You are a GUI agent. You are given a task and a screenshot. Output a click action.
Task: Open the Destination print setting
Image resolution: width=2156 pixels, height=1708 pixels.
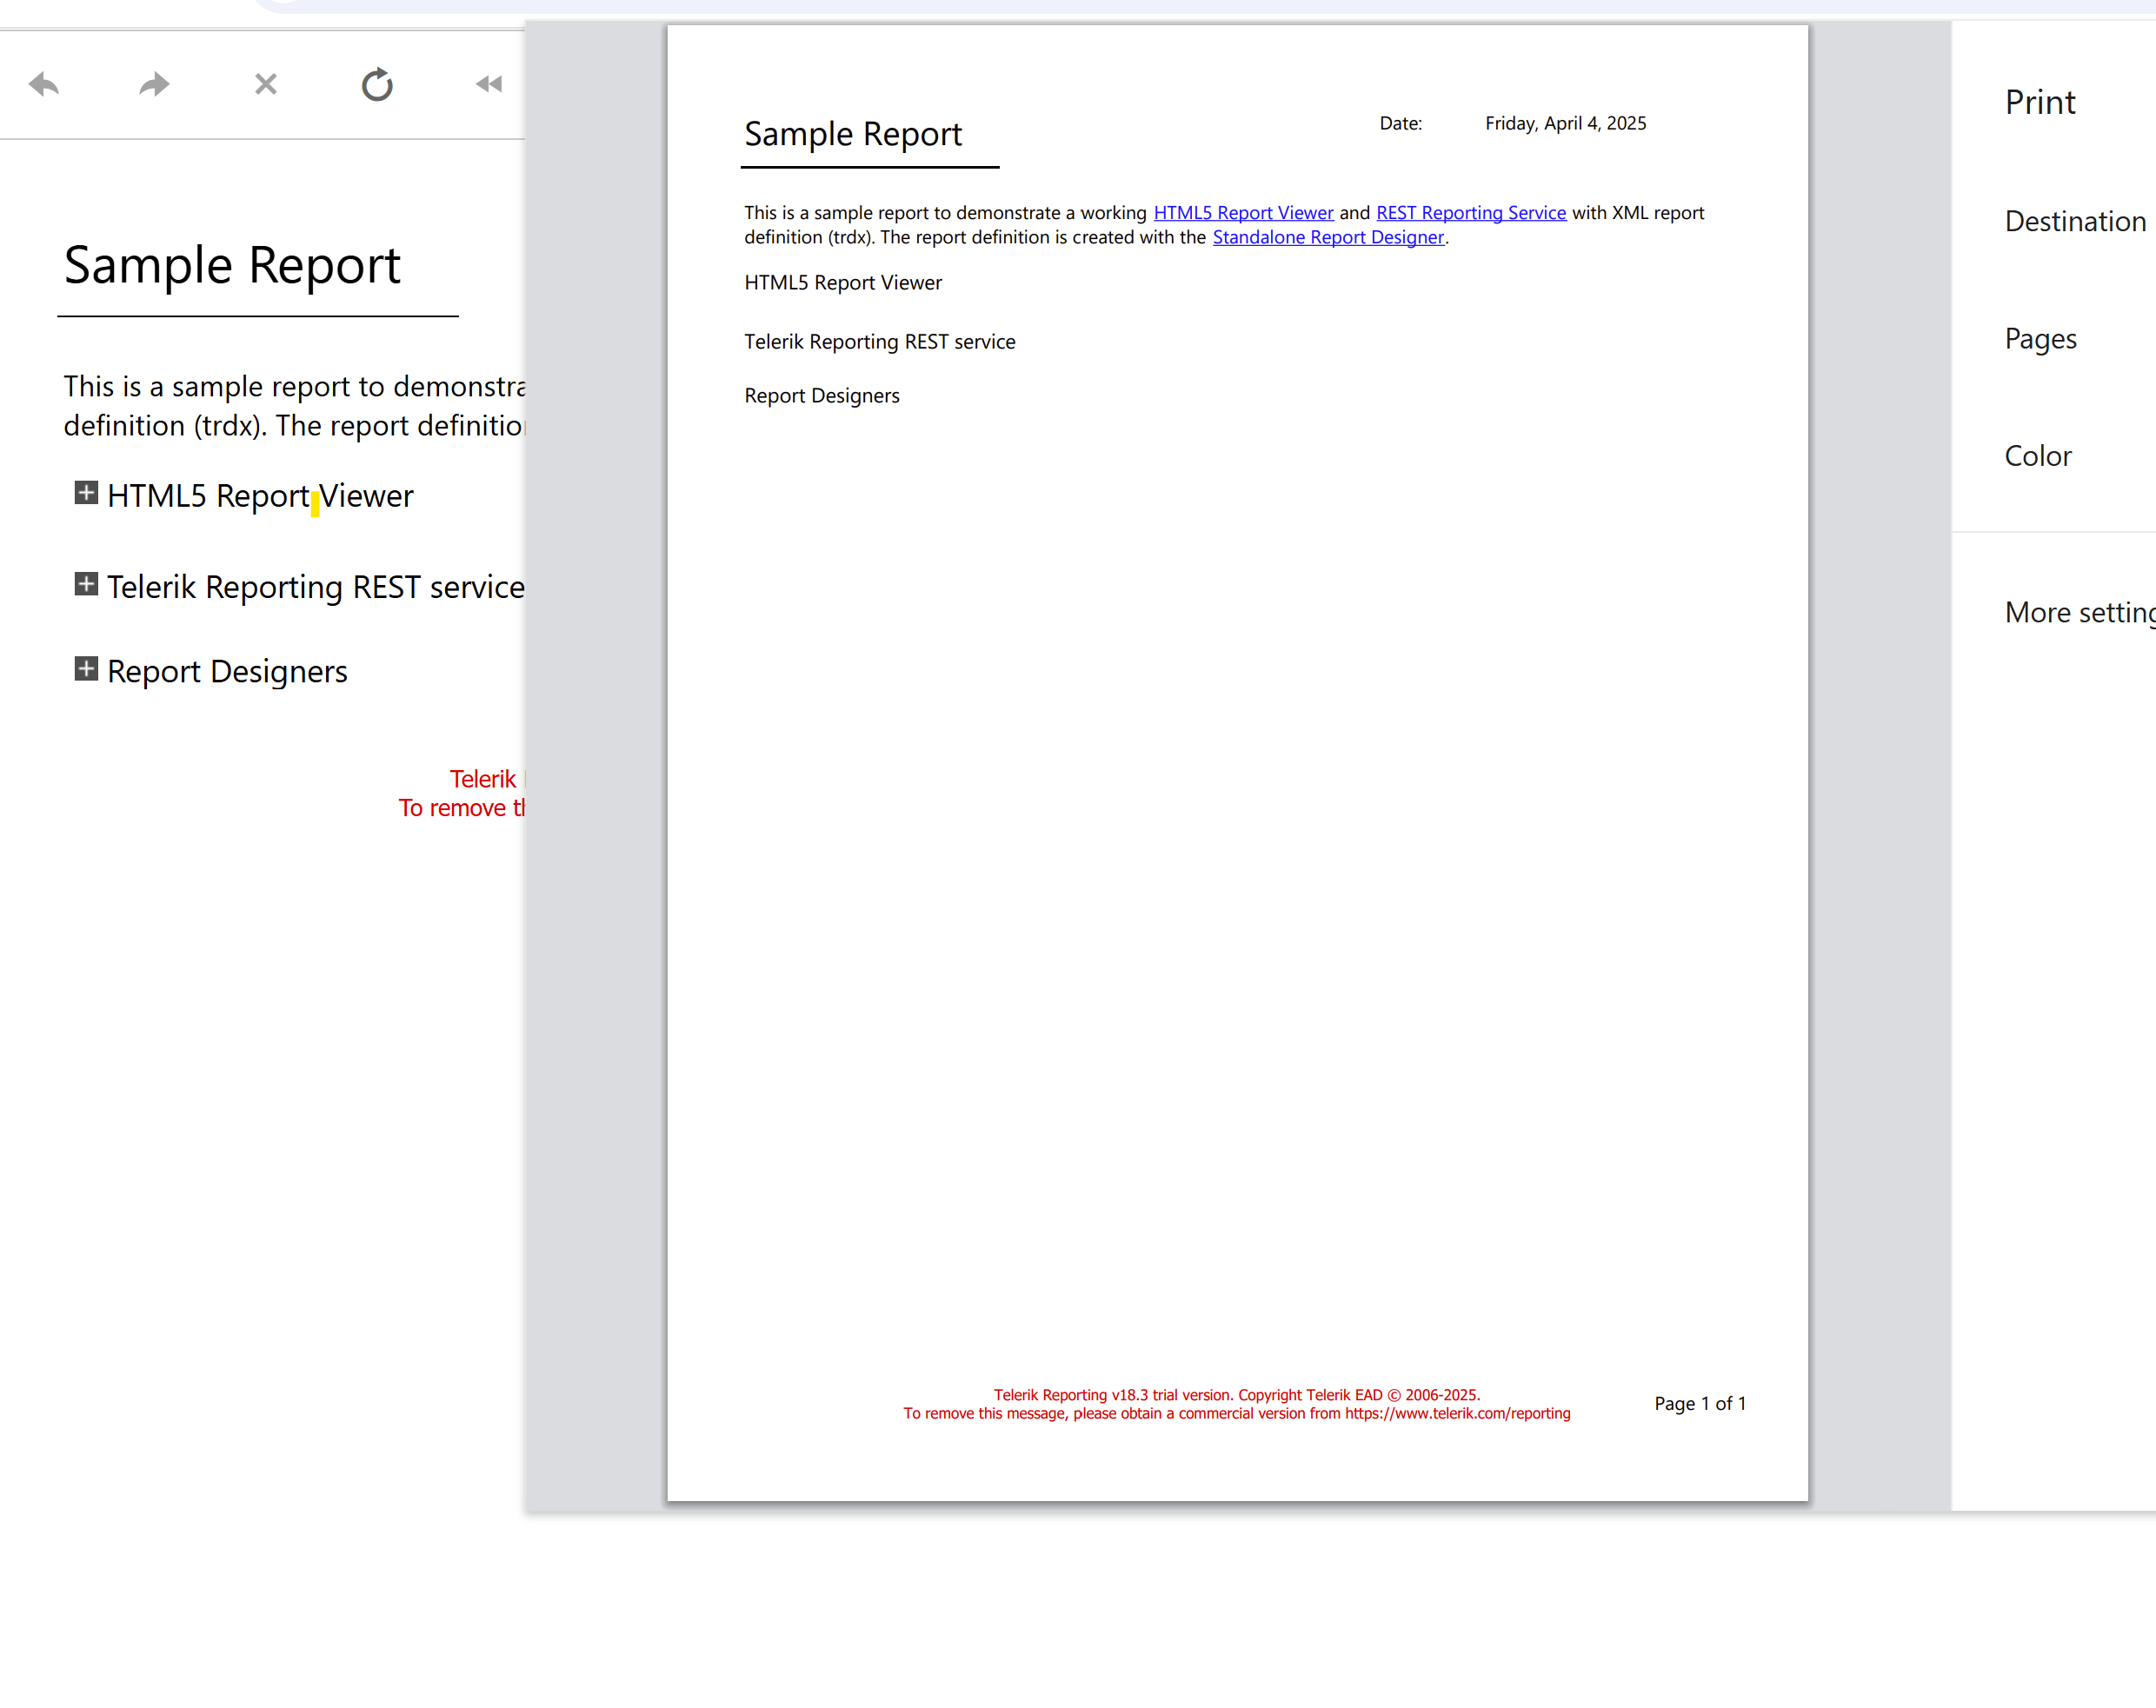click(x=2075, y=221)
